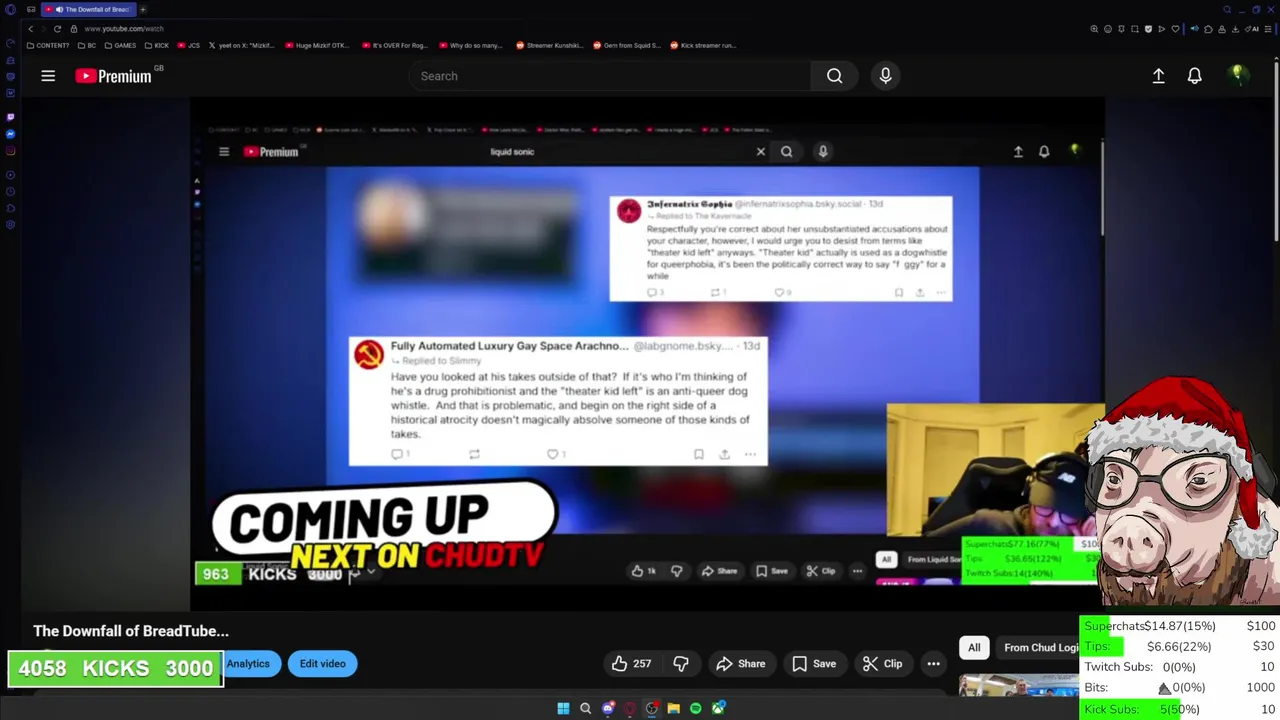Open the send flow arrow icon
The image size is (1280, 720).
point(1162,29)
